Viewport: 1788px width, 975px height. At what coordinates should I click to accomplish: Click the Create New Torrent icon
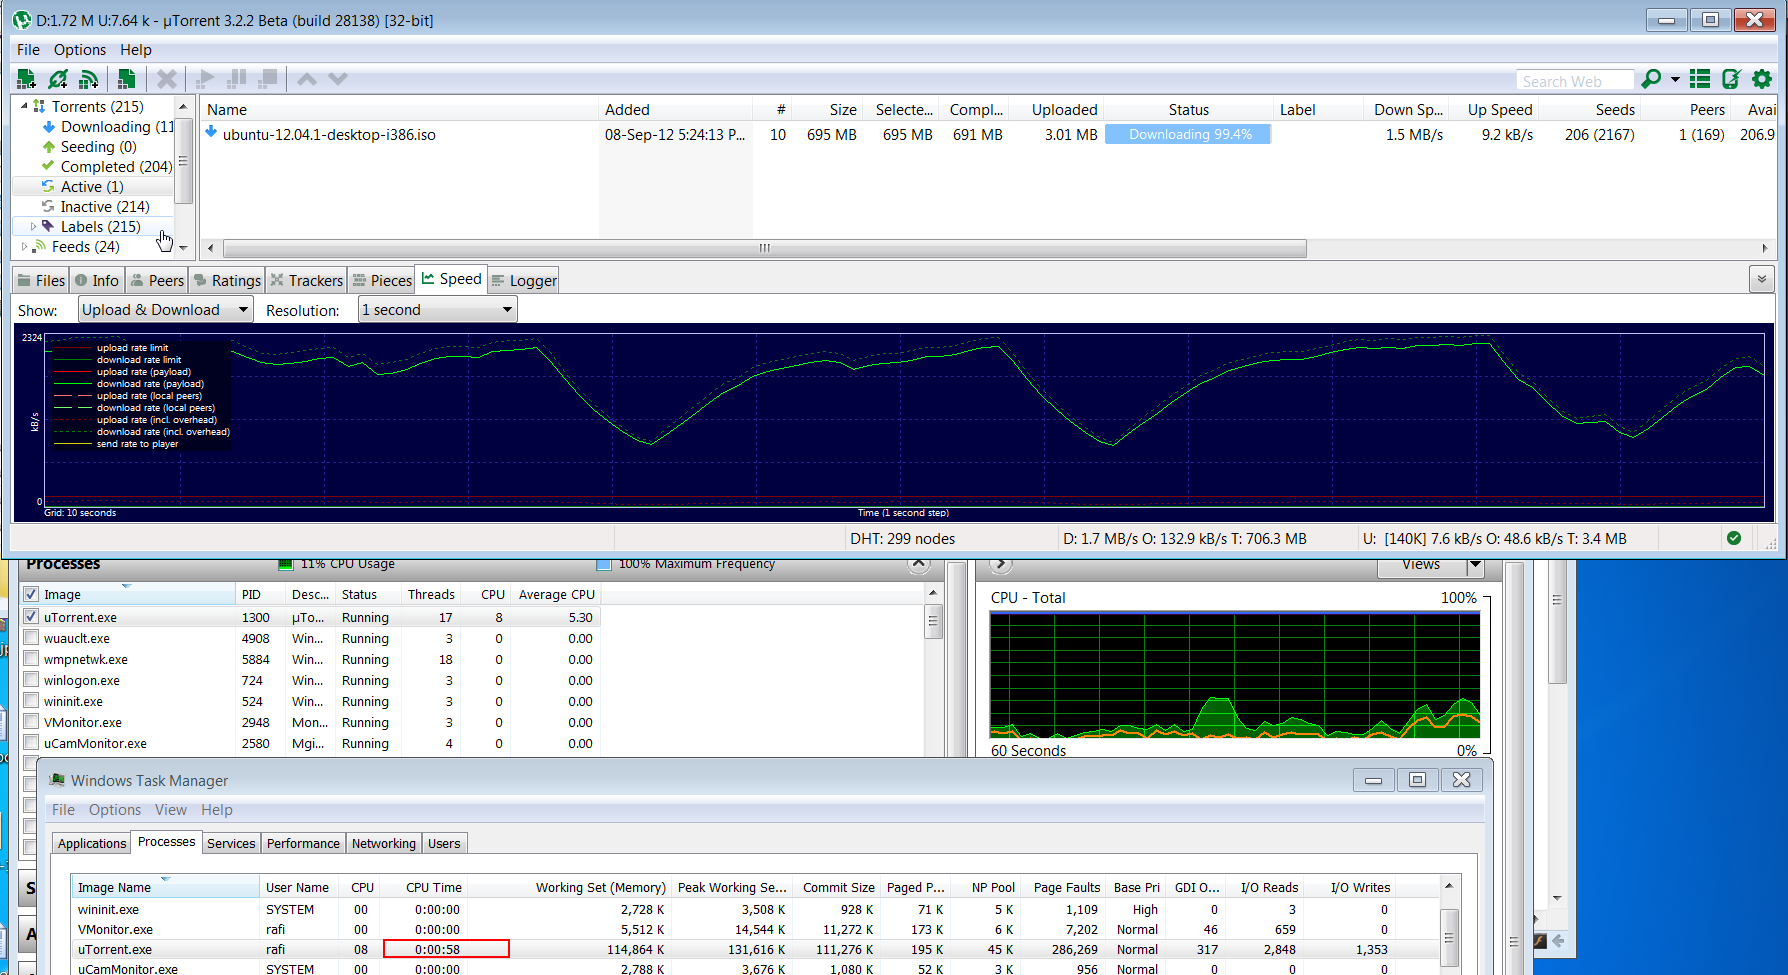[126, 79]
